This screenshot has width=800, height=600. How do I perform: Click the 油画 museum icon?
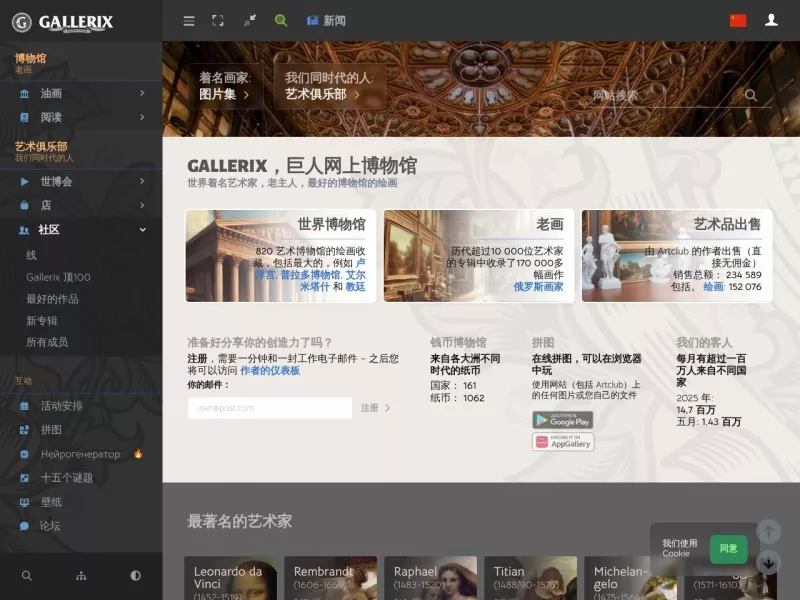point(24,94)
